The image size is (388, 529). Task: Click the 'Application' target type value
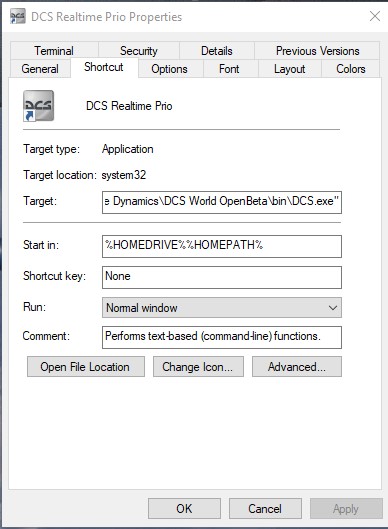(x=128, y=149)
